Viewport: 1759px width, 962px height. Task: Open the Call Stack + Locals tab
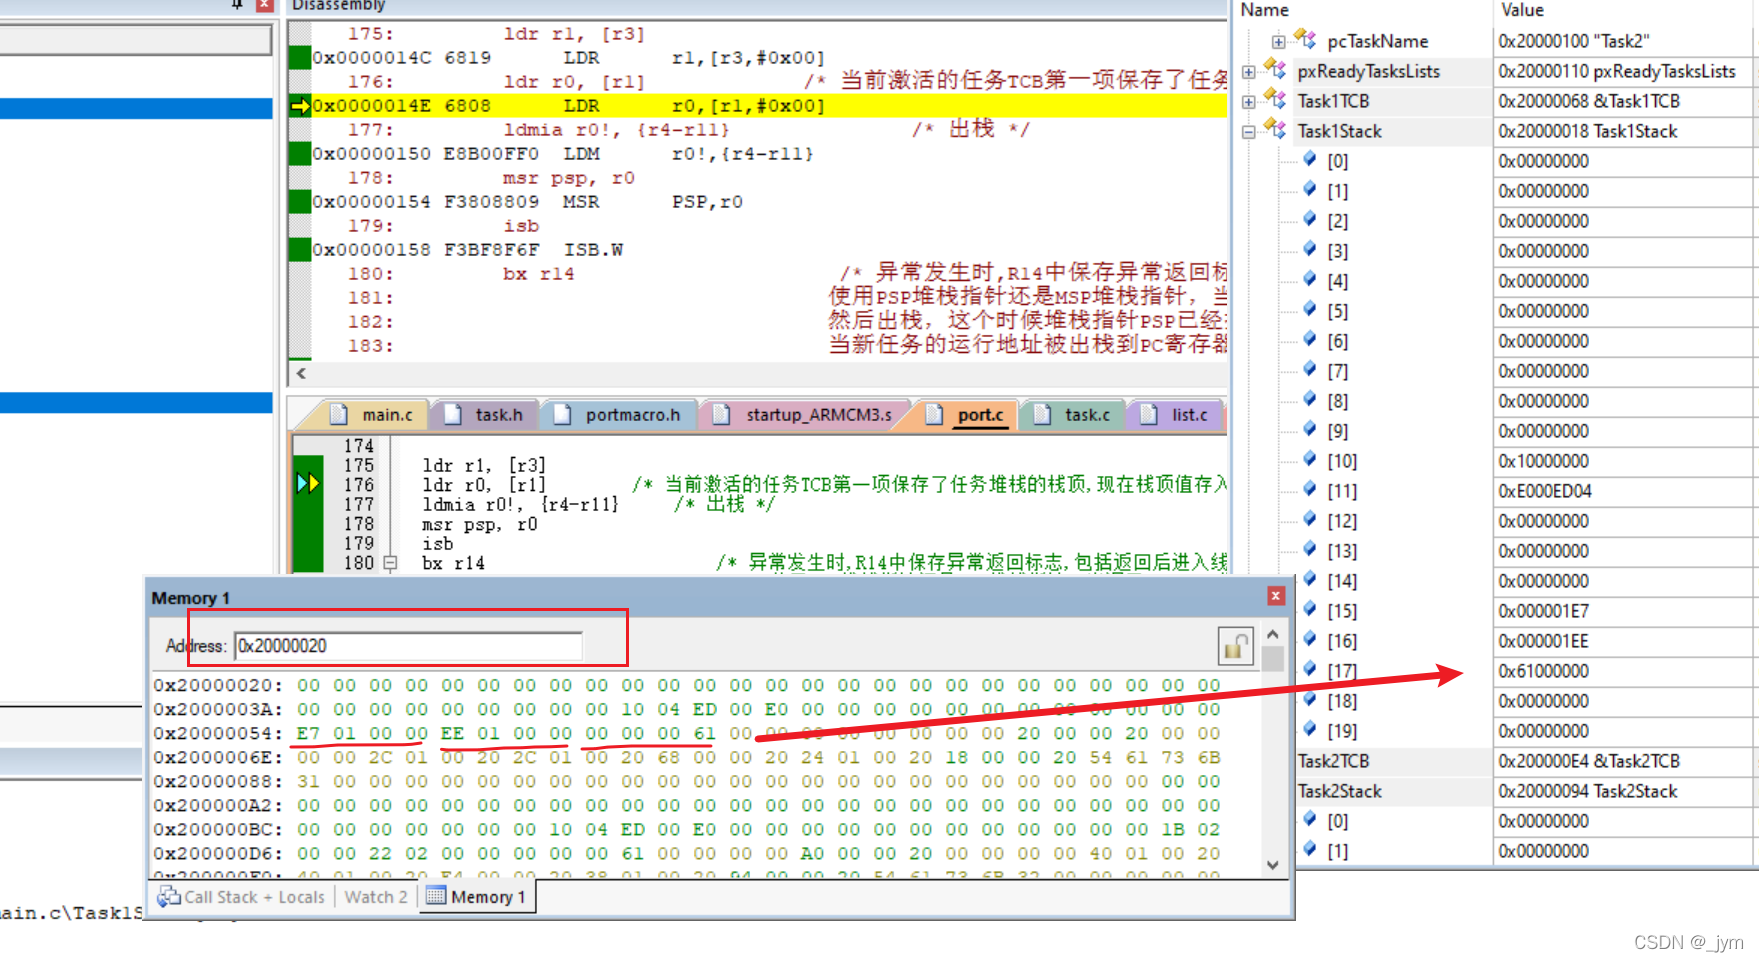pos(242,897)
